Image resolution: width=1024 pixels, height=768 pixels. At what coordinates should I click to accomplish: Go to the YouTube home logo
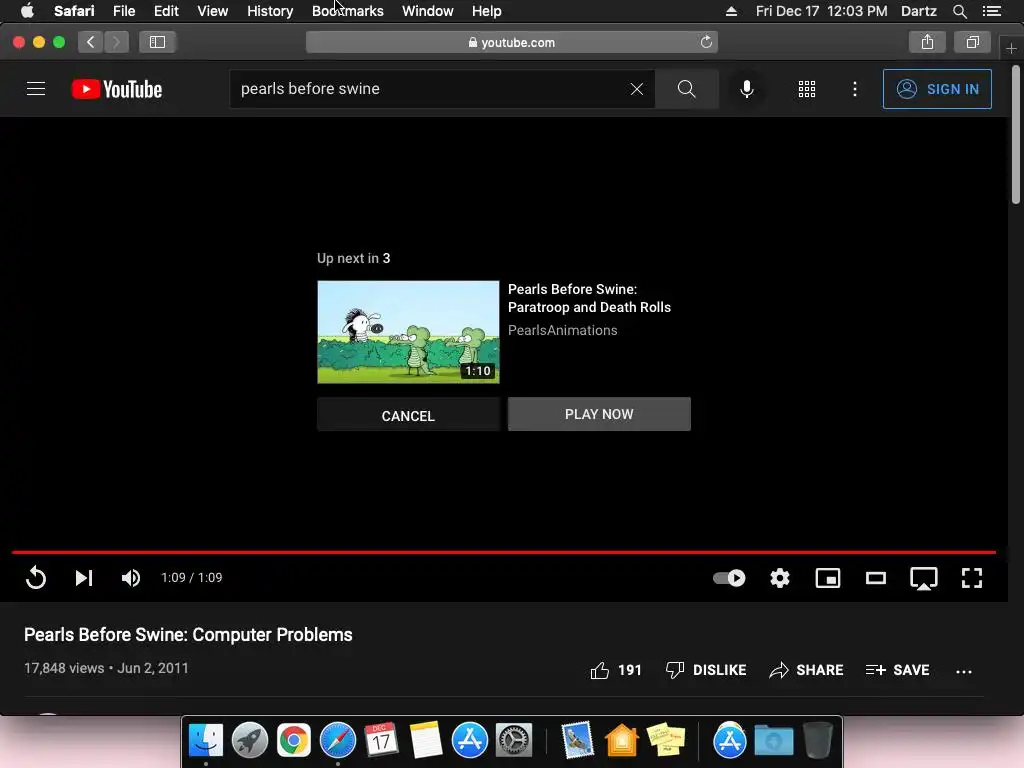click(x=117, y=89)
